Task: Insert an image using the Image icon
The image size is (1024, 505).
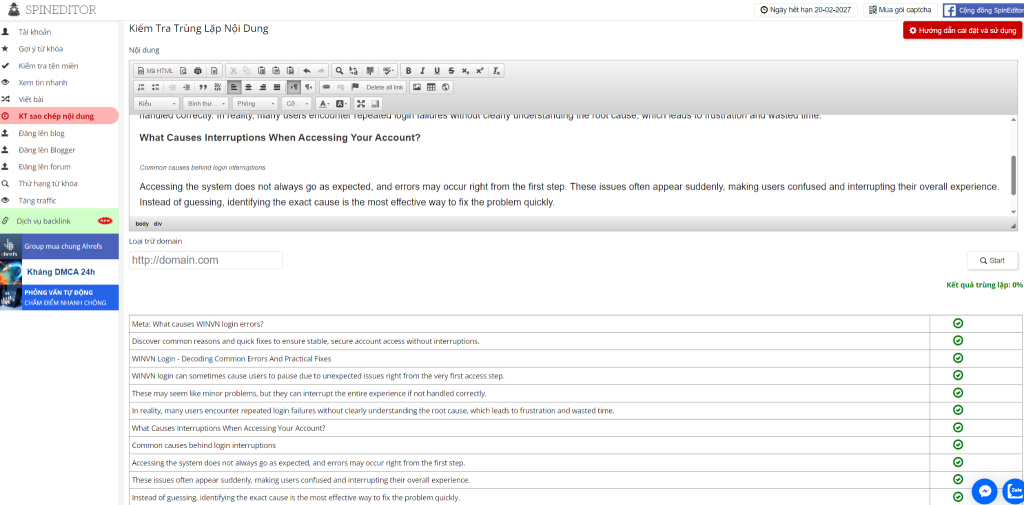Action: [417, 87]
